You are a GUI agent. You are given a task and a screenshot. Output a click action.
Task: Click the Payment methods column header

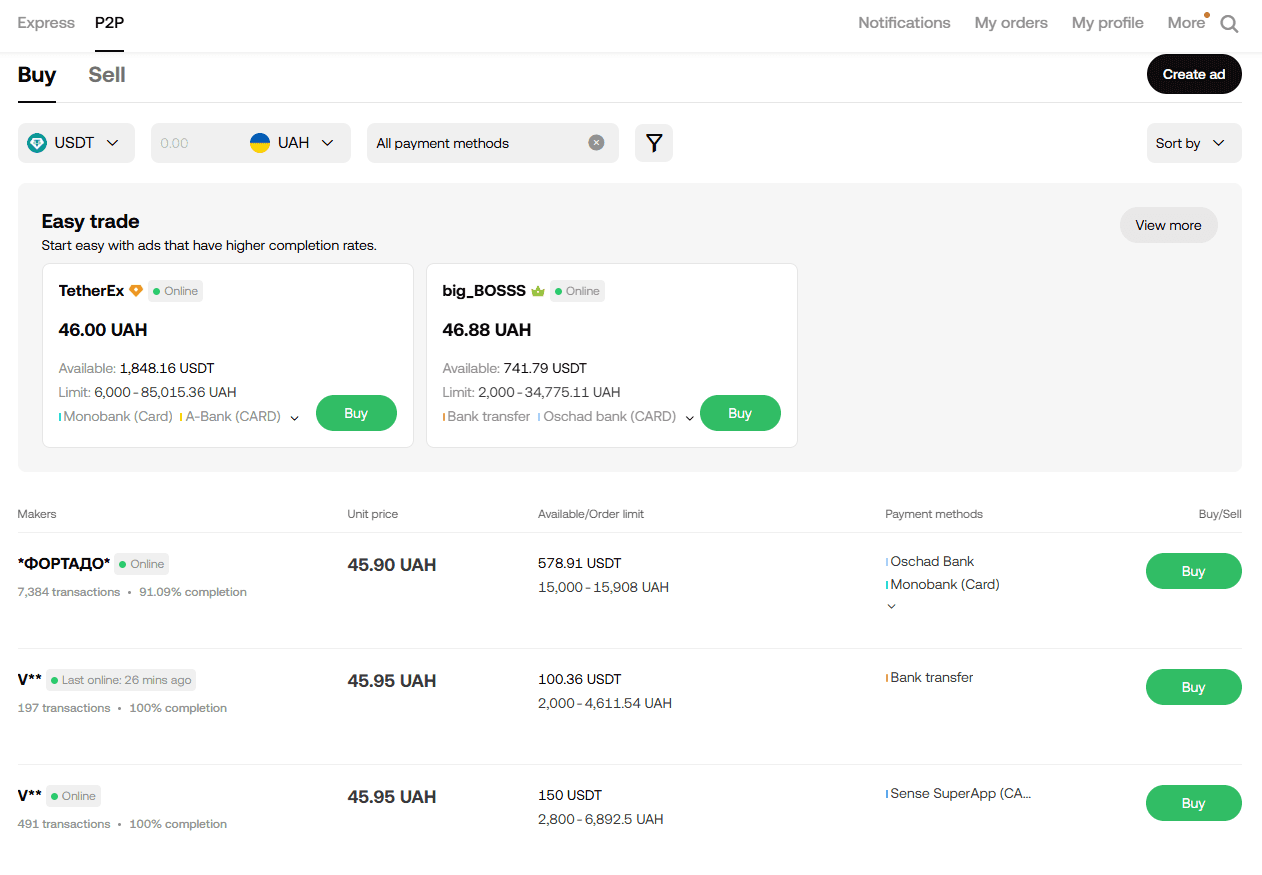tap(934, 514)
